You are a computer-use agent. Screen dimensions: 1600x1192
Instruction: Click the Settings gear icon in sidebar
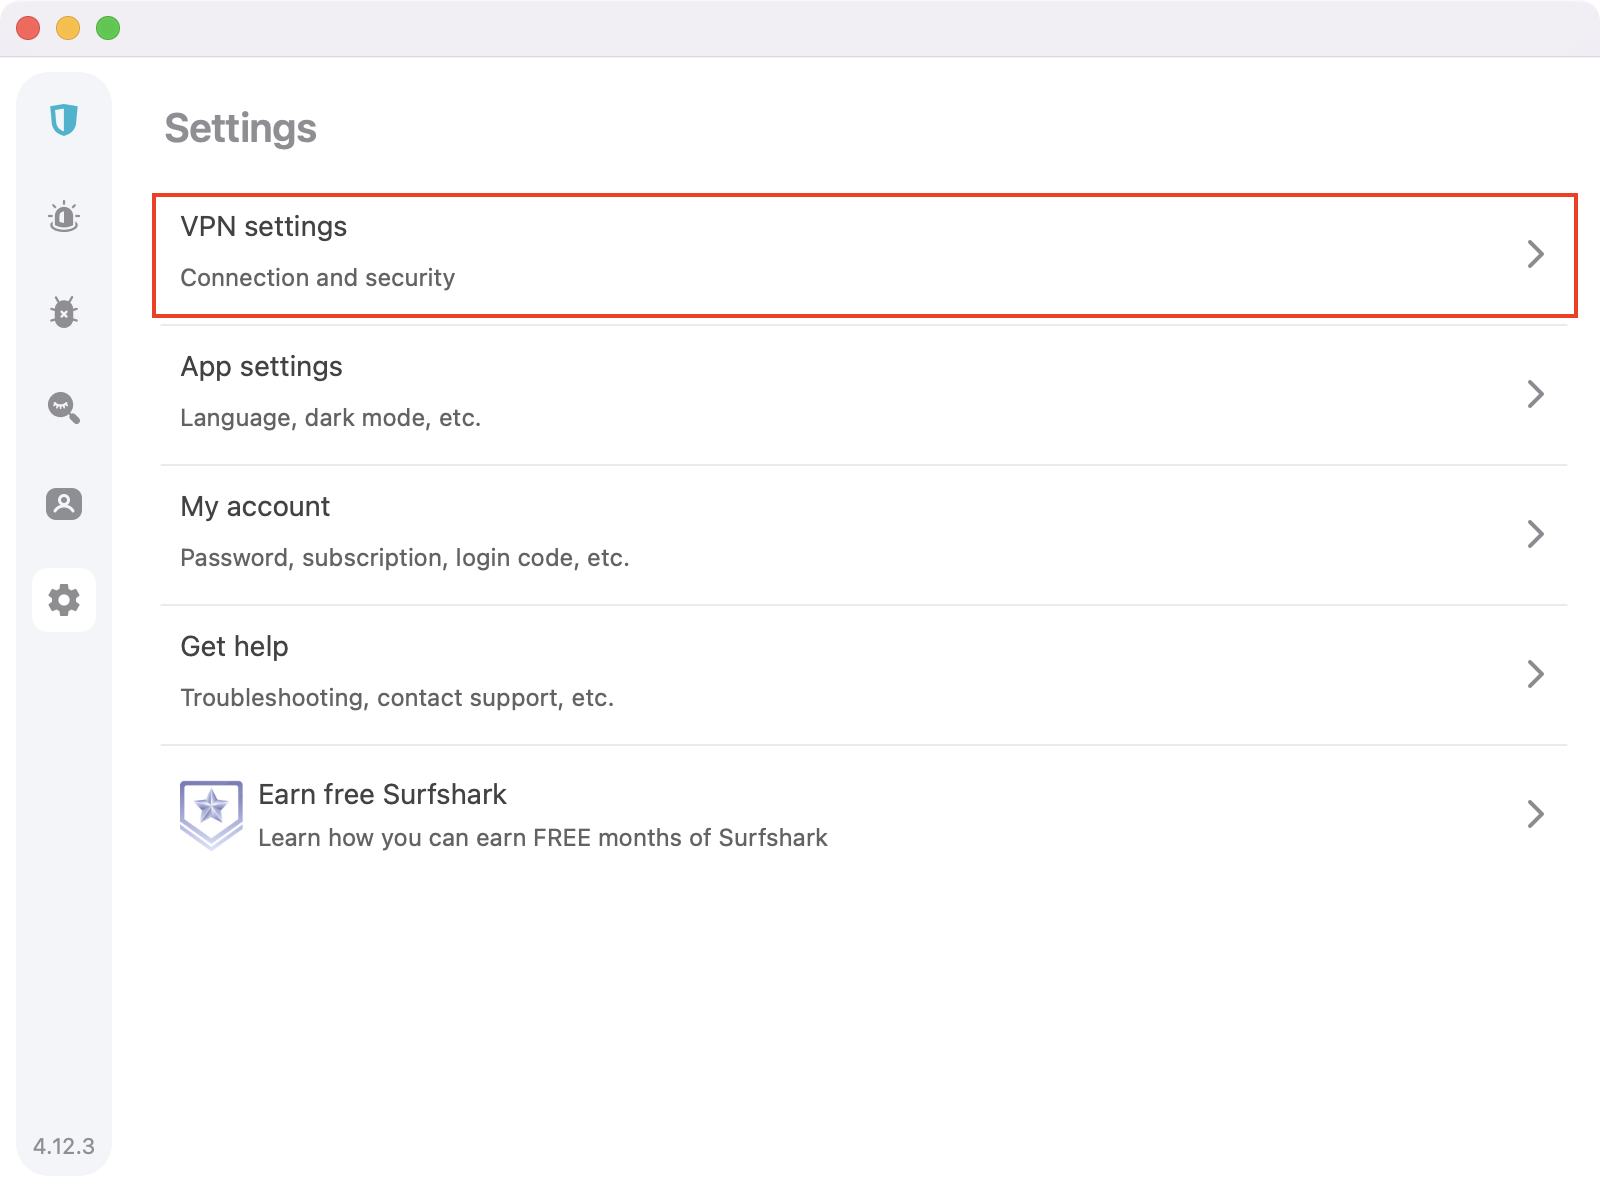[x=64, y=600]
